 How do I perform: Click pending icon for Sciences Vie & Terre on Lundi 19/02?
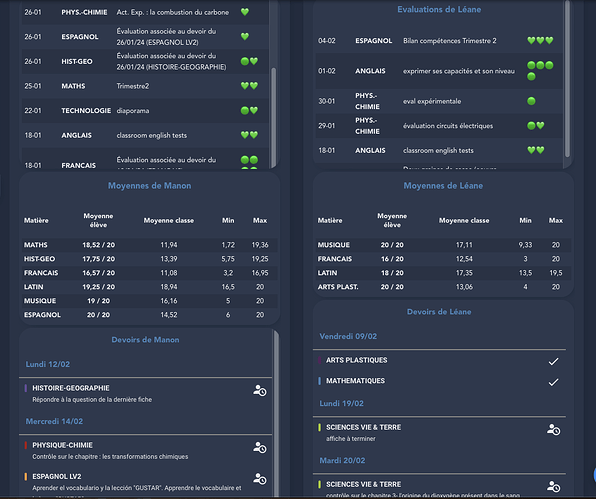[553, 429]
